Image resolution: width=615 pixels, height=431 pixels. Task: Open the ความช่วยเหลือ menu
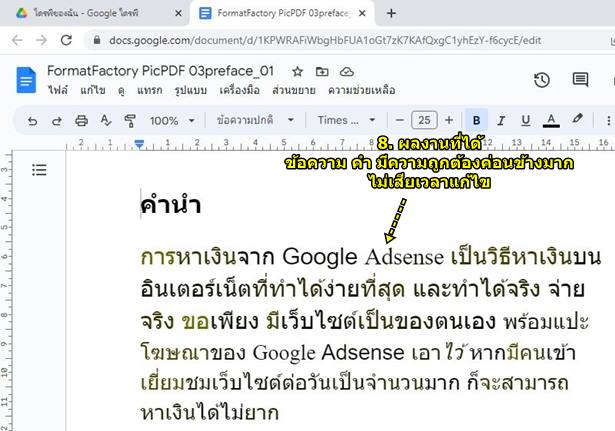(x=362, y=90)
